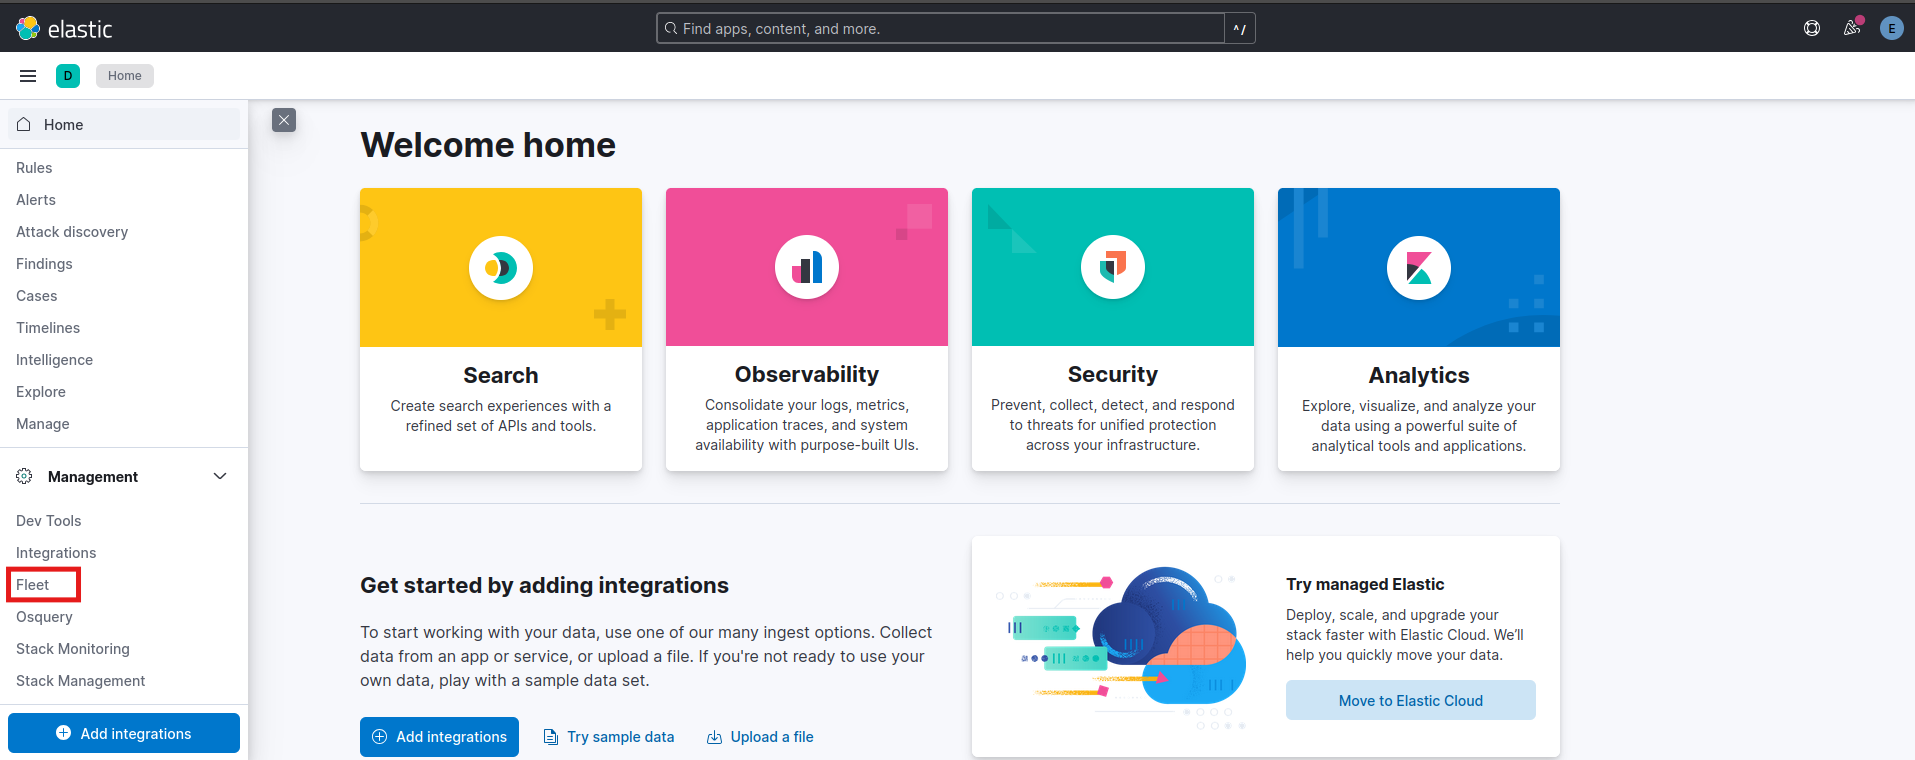Focus the Find apps search field
1915x760 pixels.
click(940, 29)
